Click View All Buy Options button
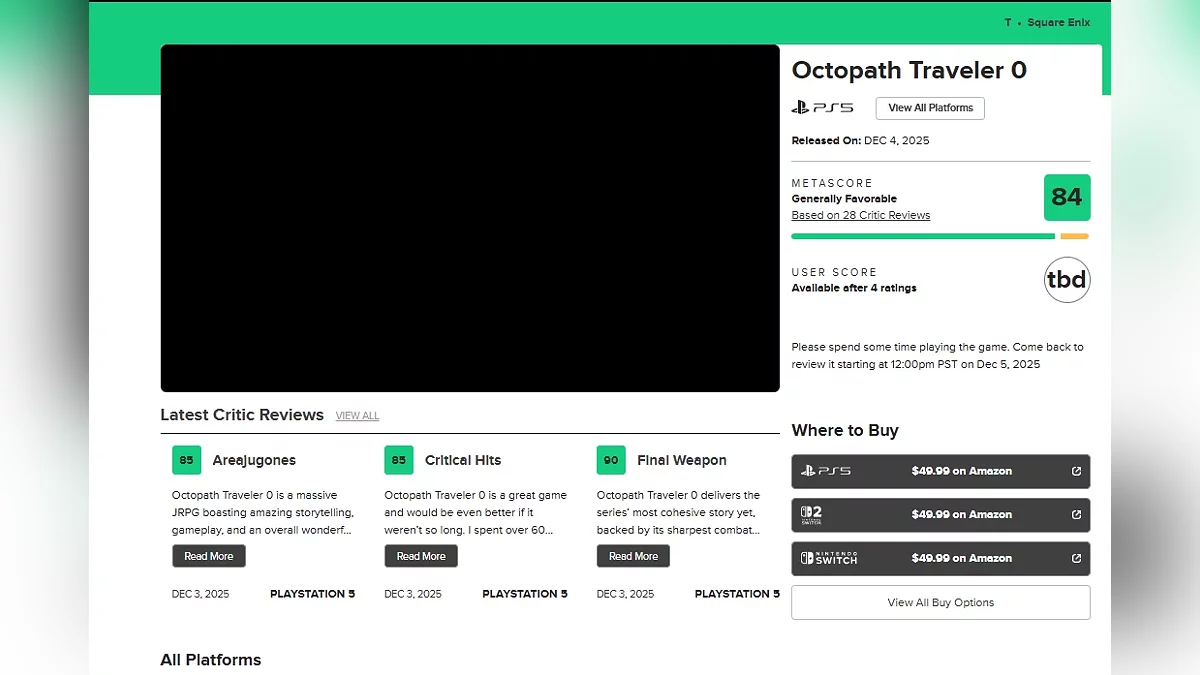Screen dimensions: 1200x675 click(x=940, y=602)
